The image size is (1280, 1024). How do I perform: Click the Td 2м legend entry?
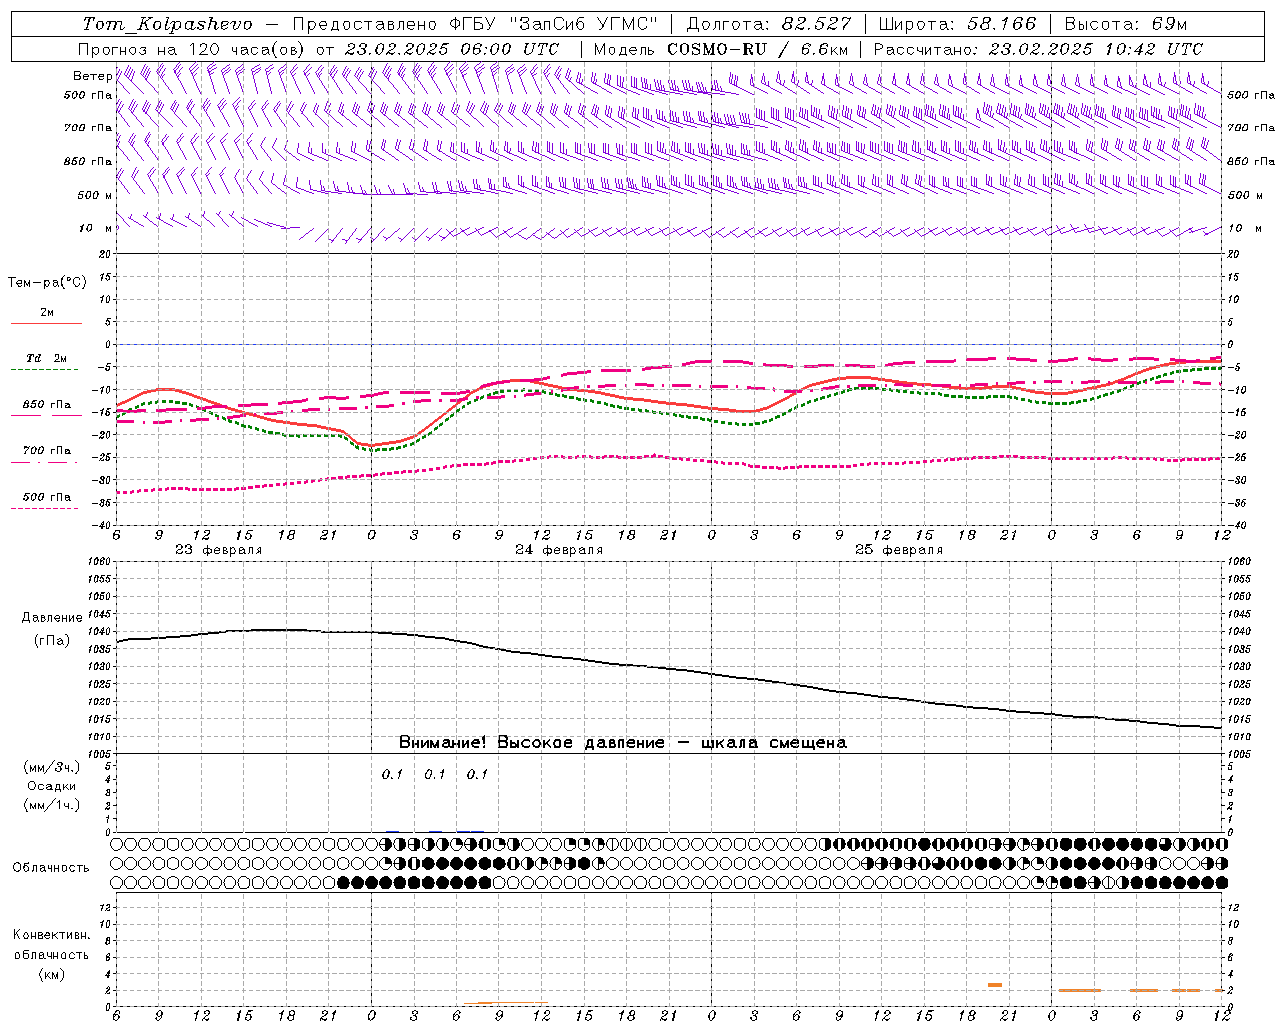click(46, 358)
